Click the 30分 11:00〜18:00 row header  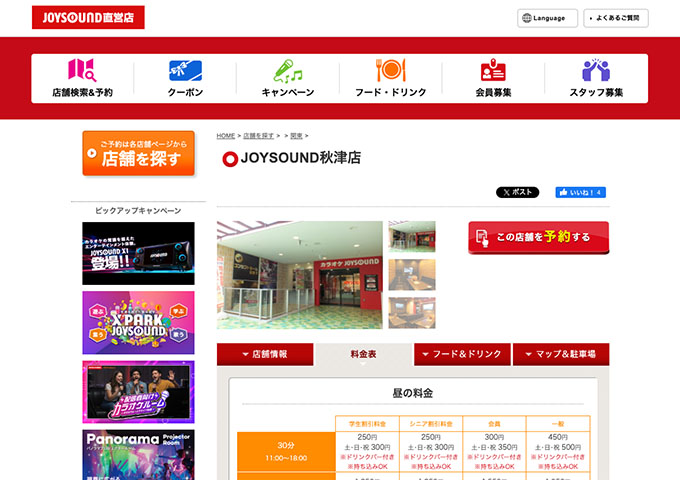tap(286, 451)
